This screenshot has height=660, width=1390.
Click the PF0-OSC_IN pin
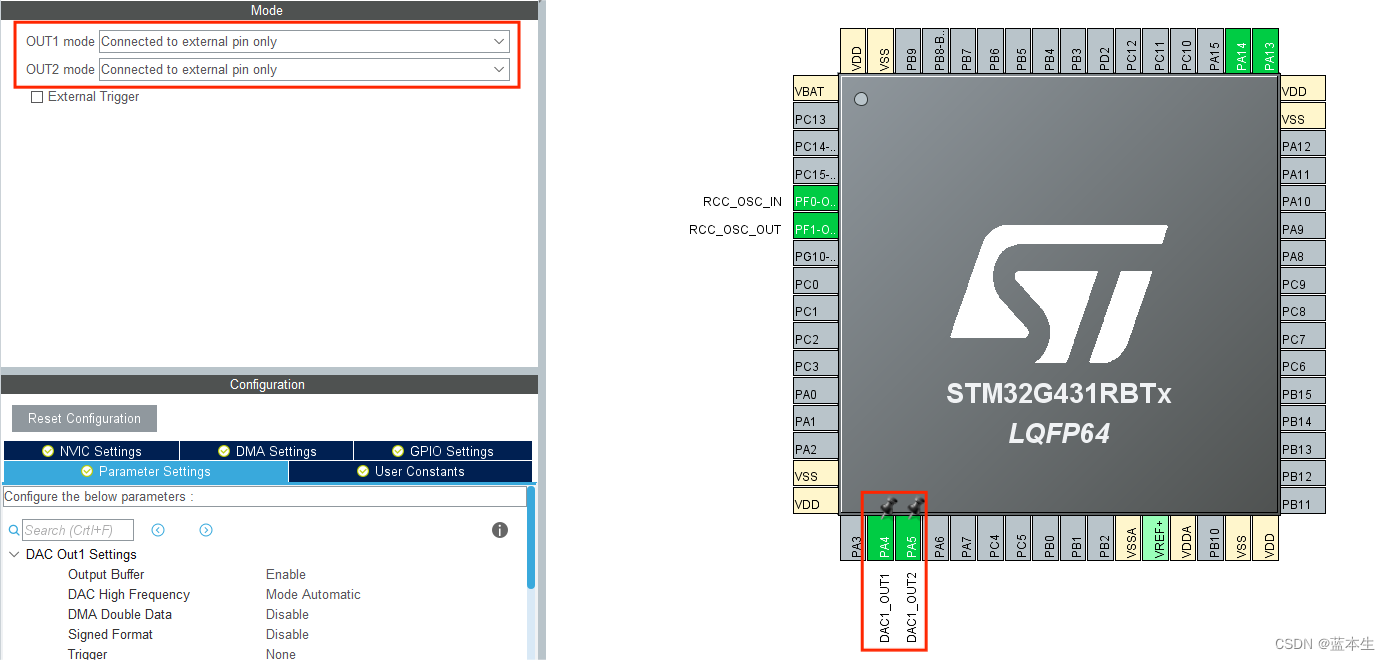(815, 201)
